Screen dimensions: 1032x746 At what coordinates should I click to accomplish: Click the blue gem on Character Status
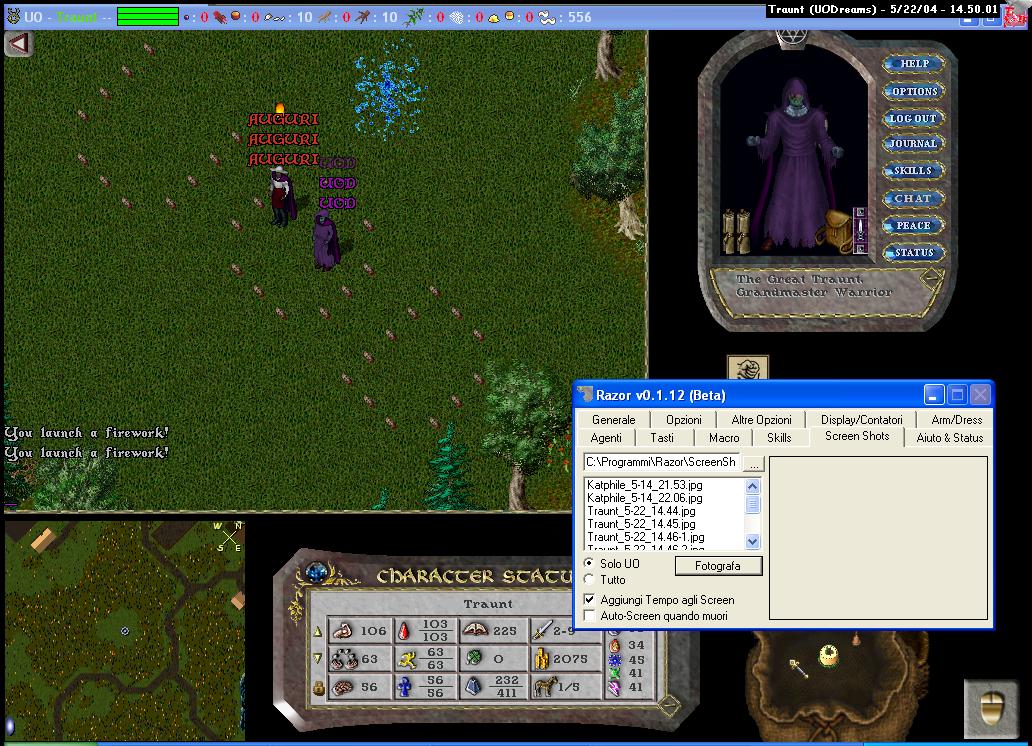(x=317, y=571)
